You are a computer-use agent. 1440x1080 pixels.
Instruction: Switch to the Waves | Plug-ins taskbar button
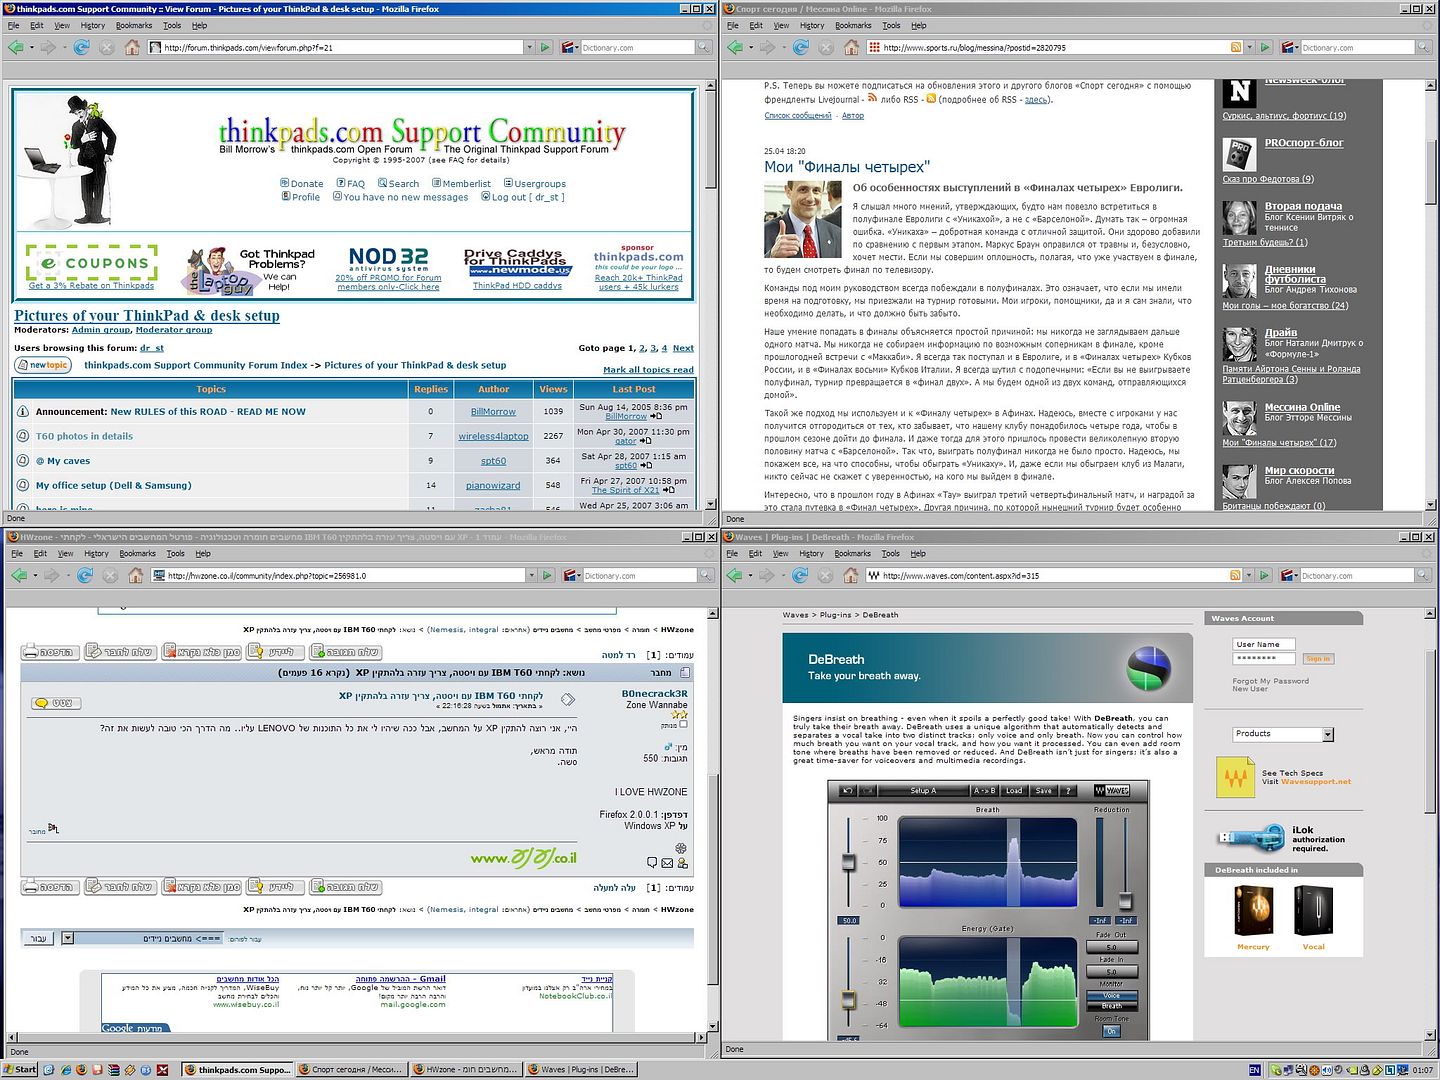(x=581, y=1070)
